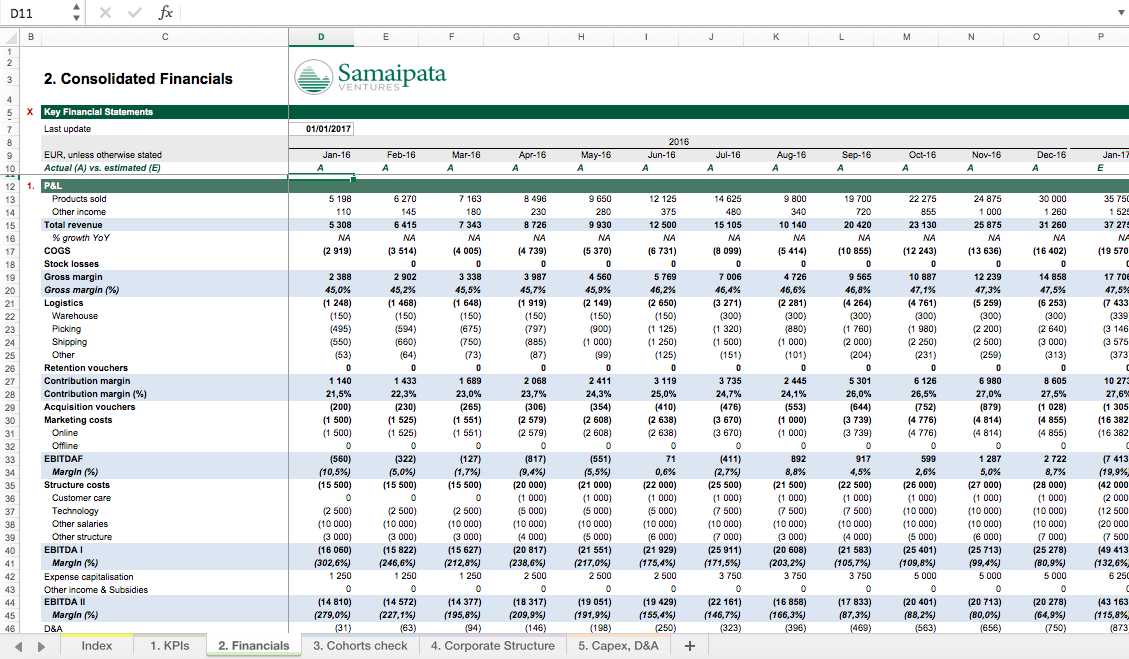
Task: Click the 'Technology' row label
Action: pyautogui.click(x=75, y=511)
